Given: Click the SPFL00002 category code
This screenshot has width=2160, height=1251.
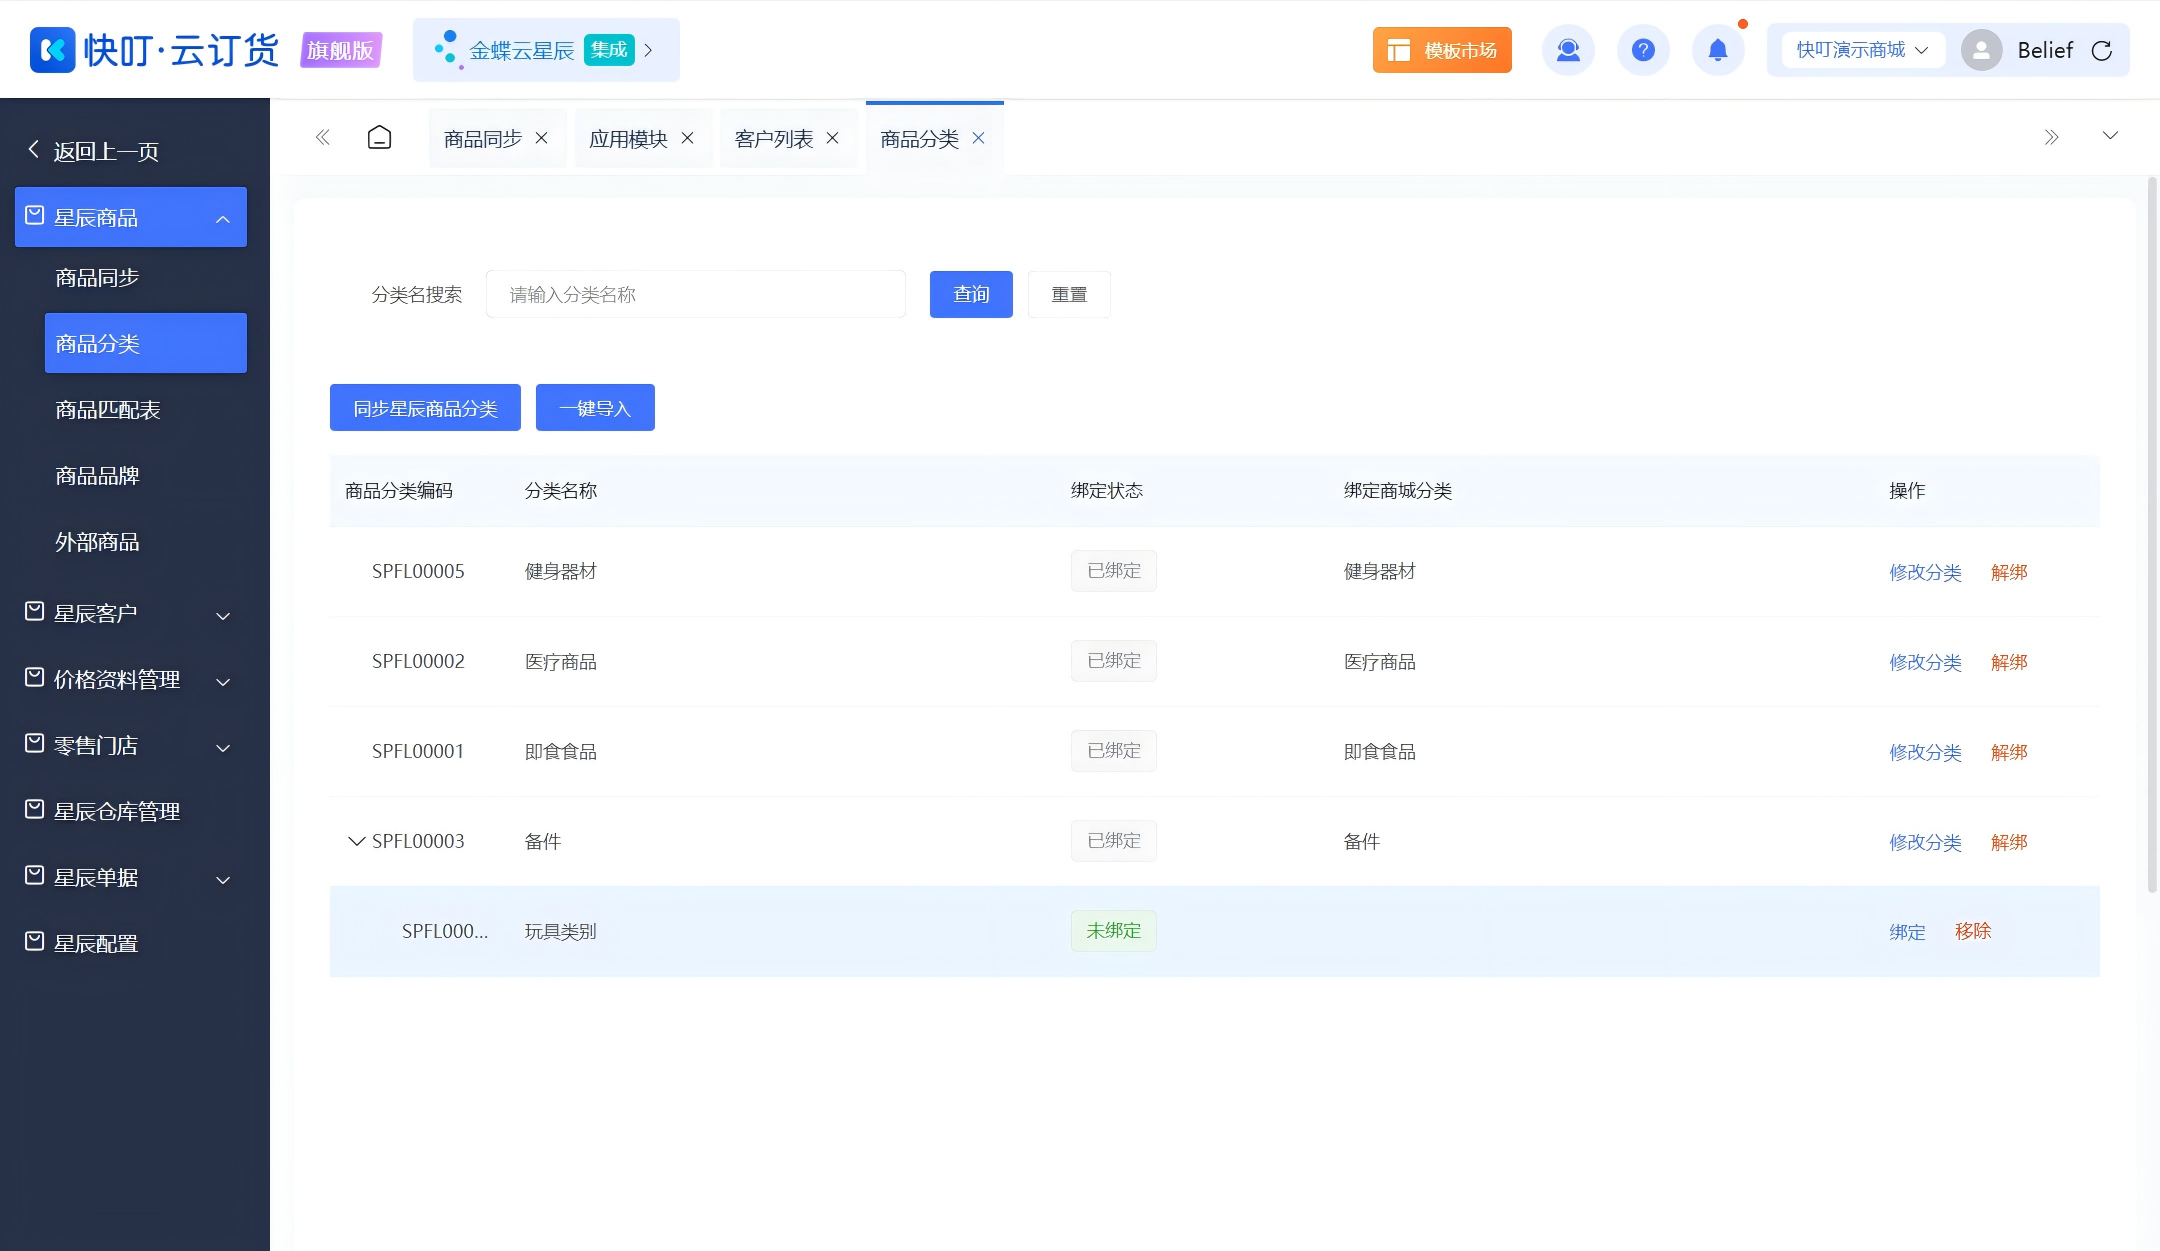Looking at the screenshot, I should (418, 661).
